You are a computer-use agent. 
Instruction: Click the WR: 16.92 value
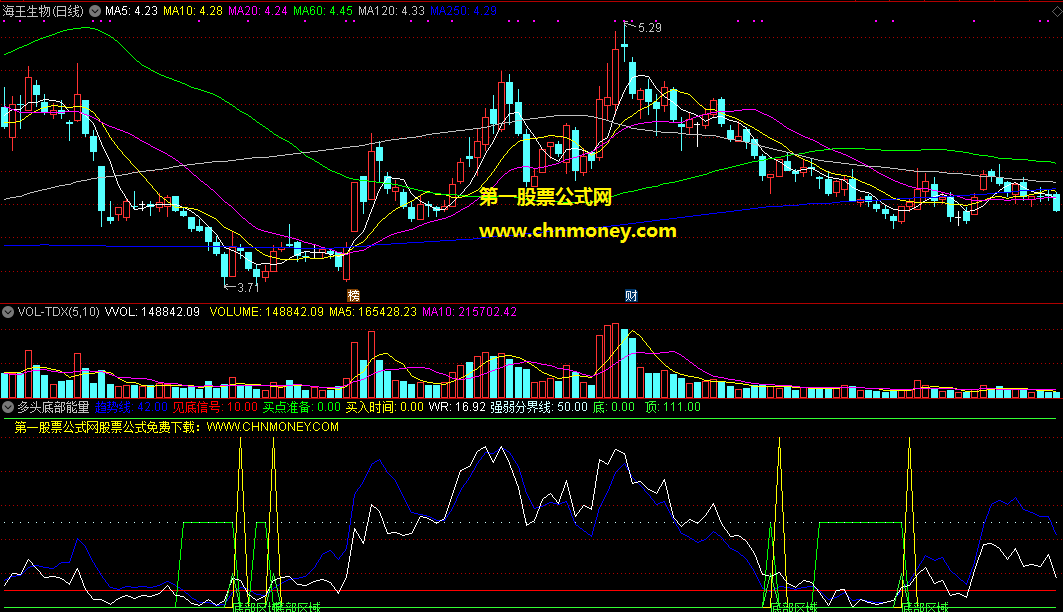coord(457,407)
